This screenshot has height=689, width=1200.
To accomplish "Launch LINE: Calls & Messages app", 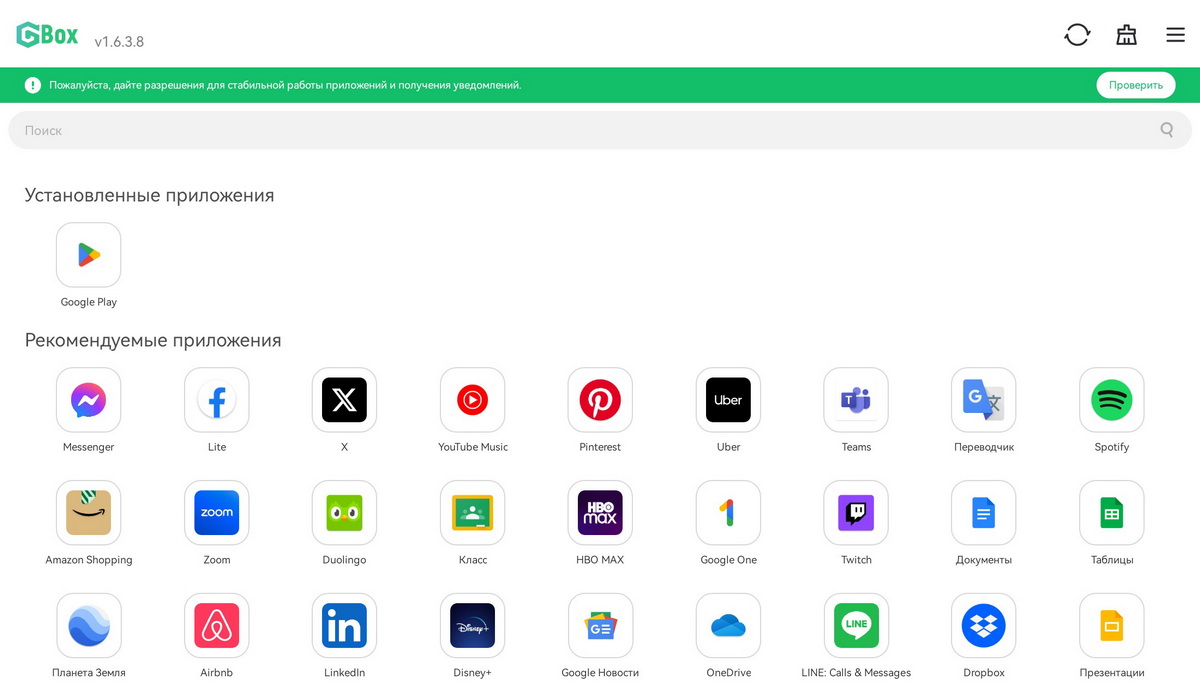I will 856,626.
